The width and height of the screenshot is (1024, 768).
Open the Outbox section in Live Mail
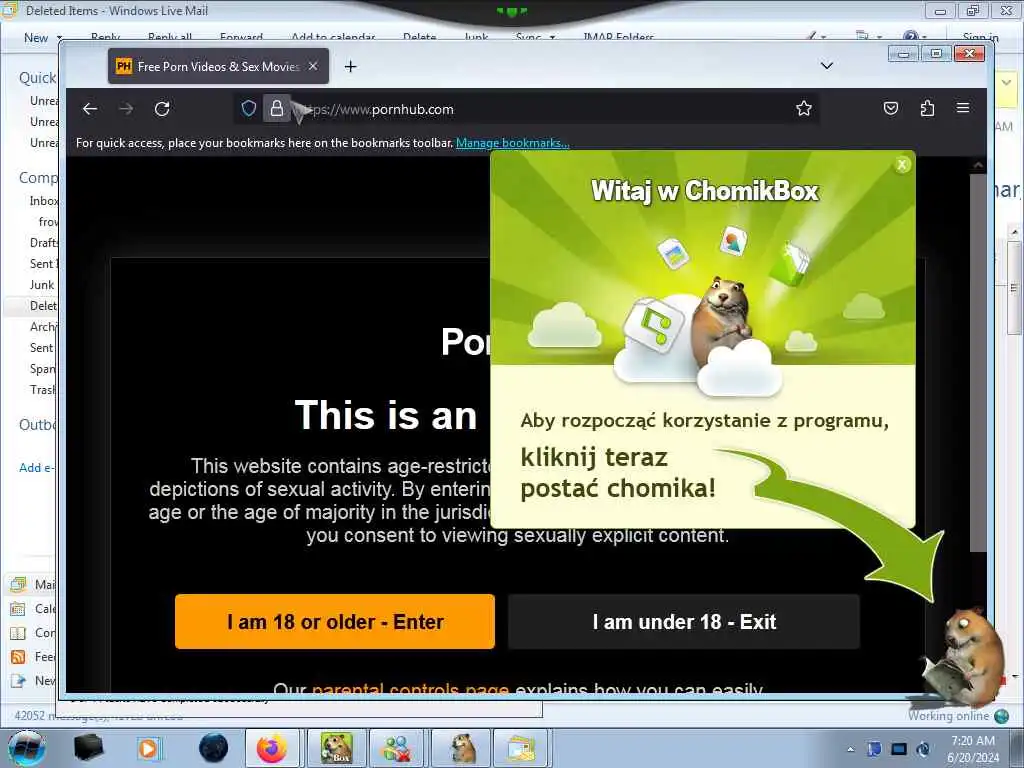pos(38,425)
